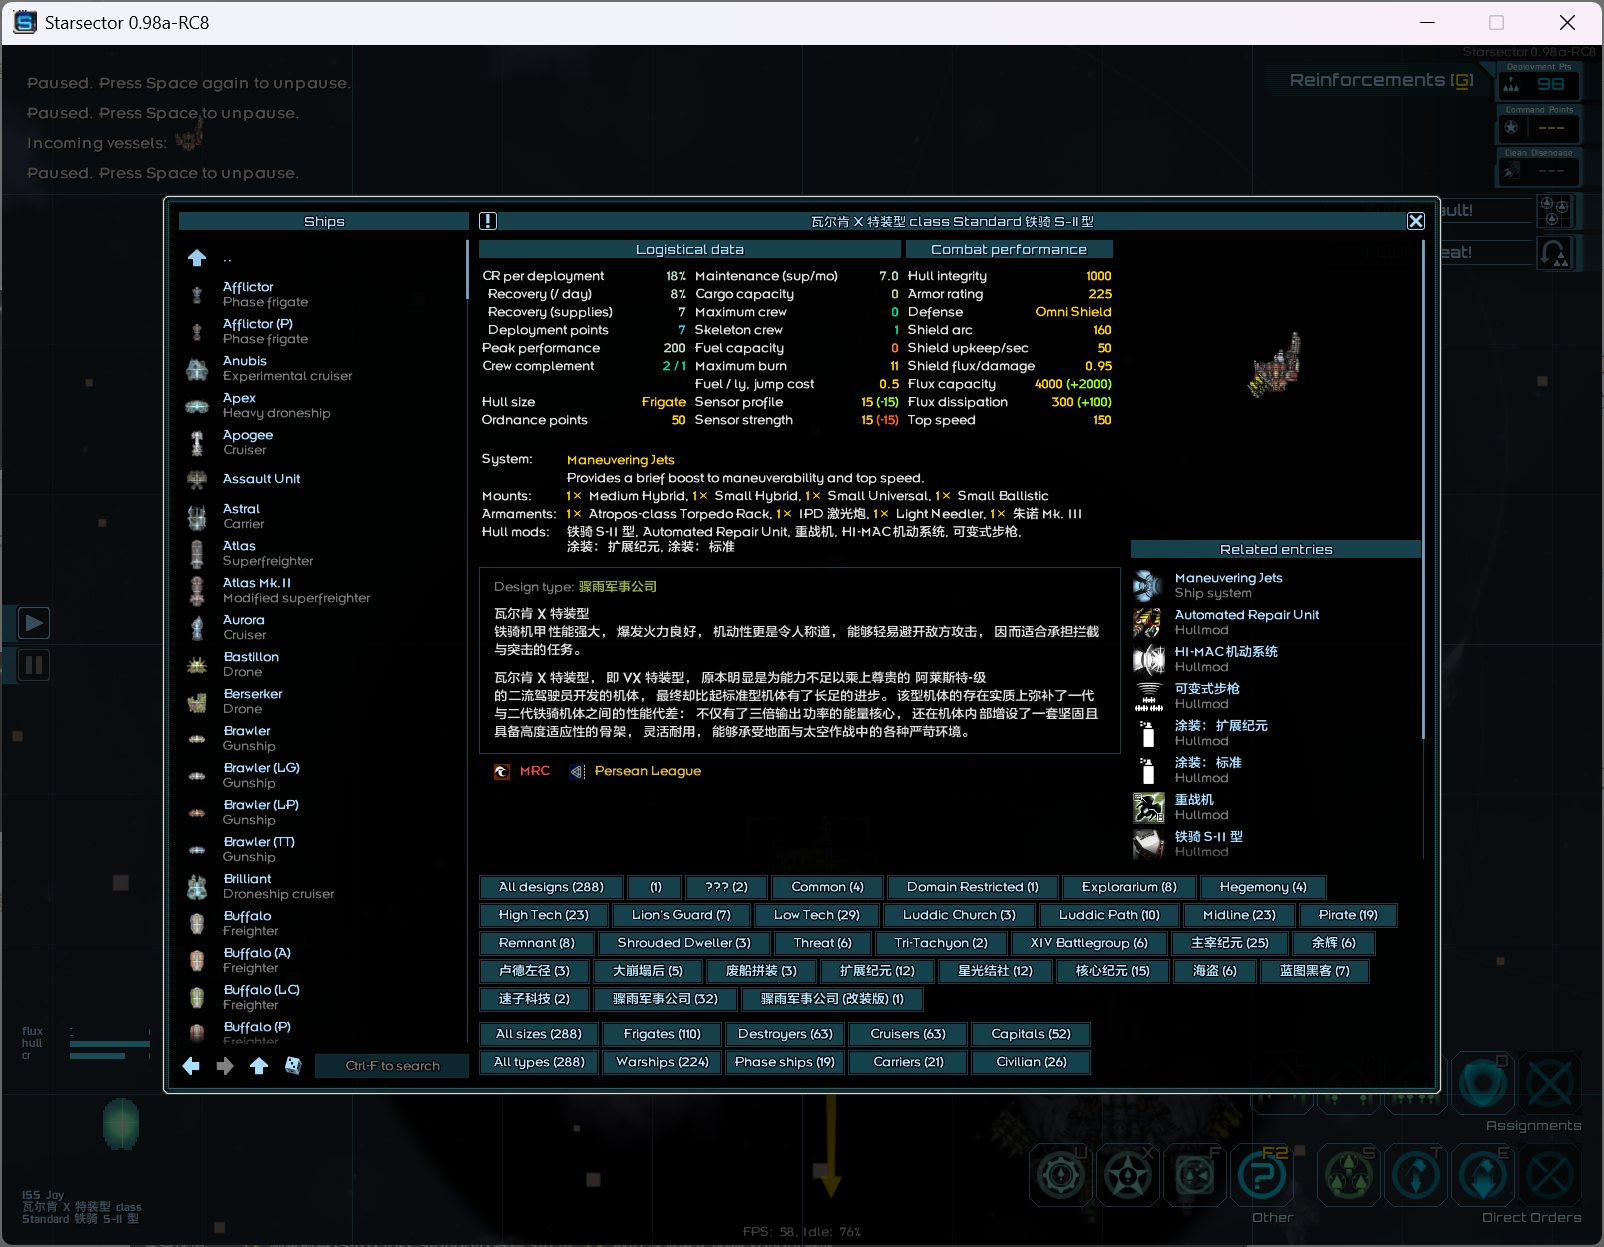Enable the High Tech (23) design filter
1604x1247 pixels.
(x=544, y=915)
